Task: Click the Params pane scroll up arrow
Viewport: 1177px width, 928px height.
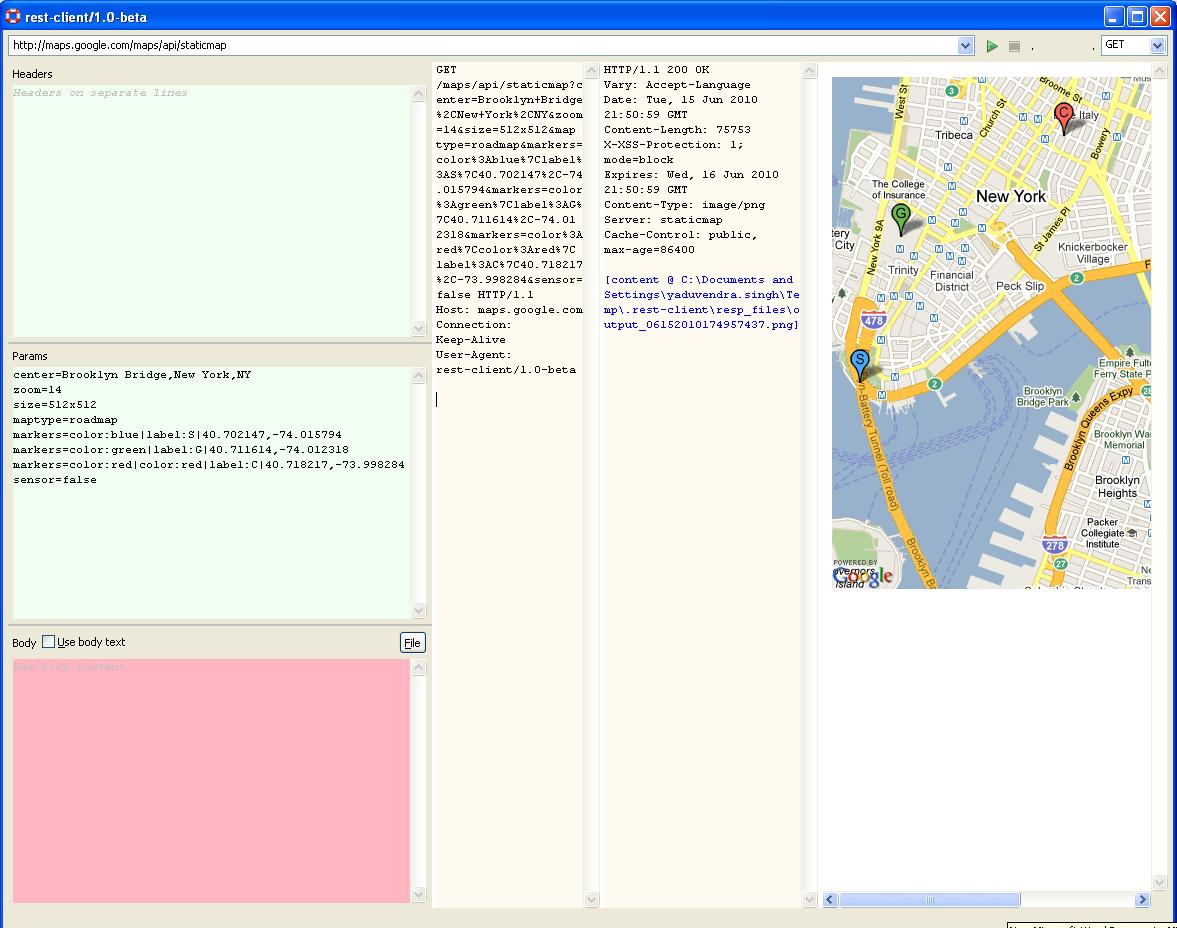Action: click(418, 375)
